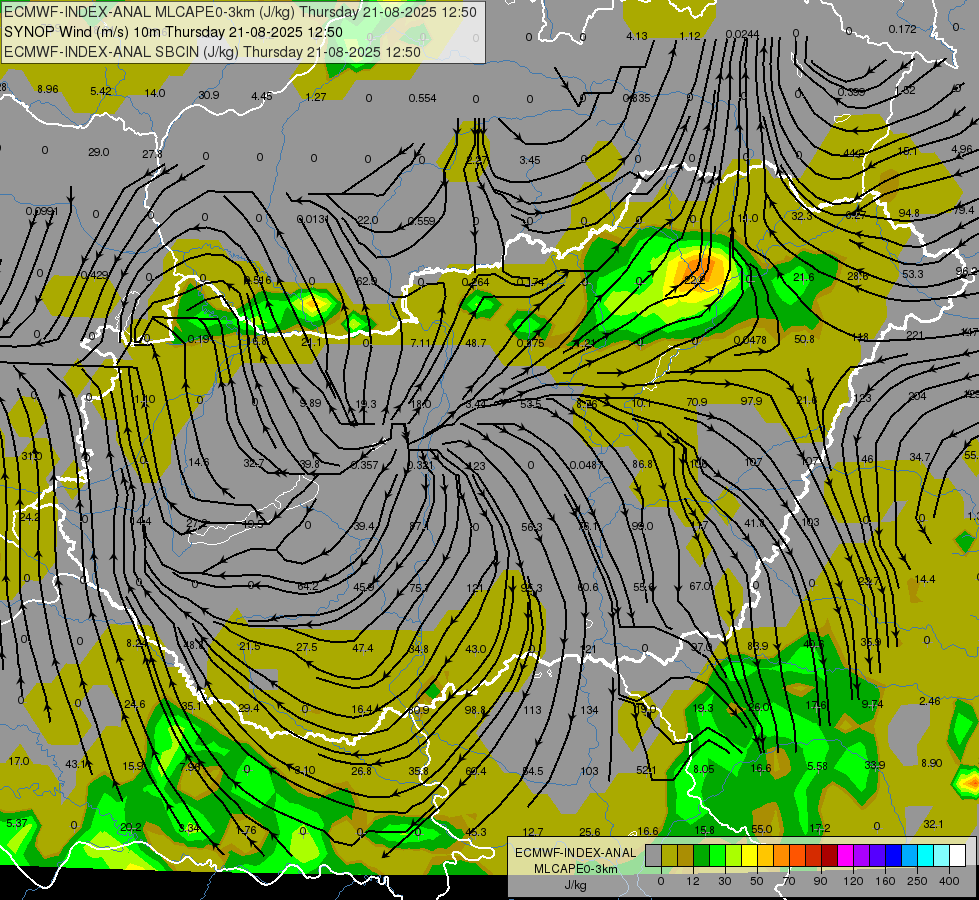This screenshot has width=979, height=900.
Task: Click the legend tick label 400
Action: click(949, 881)
